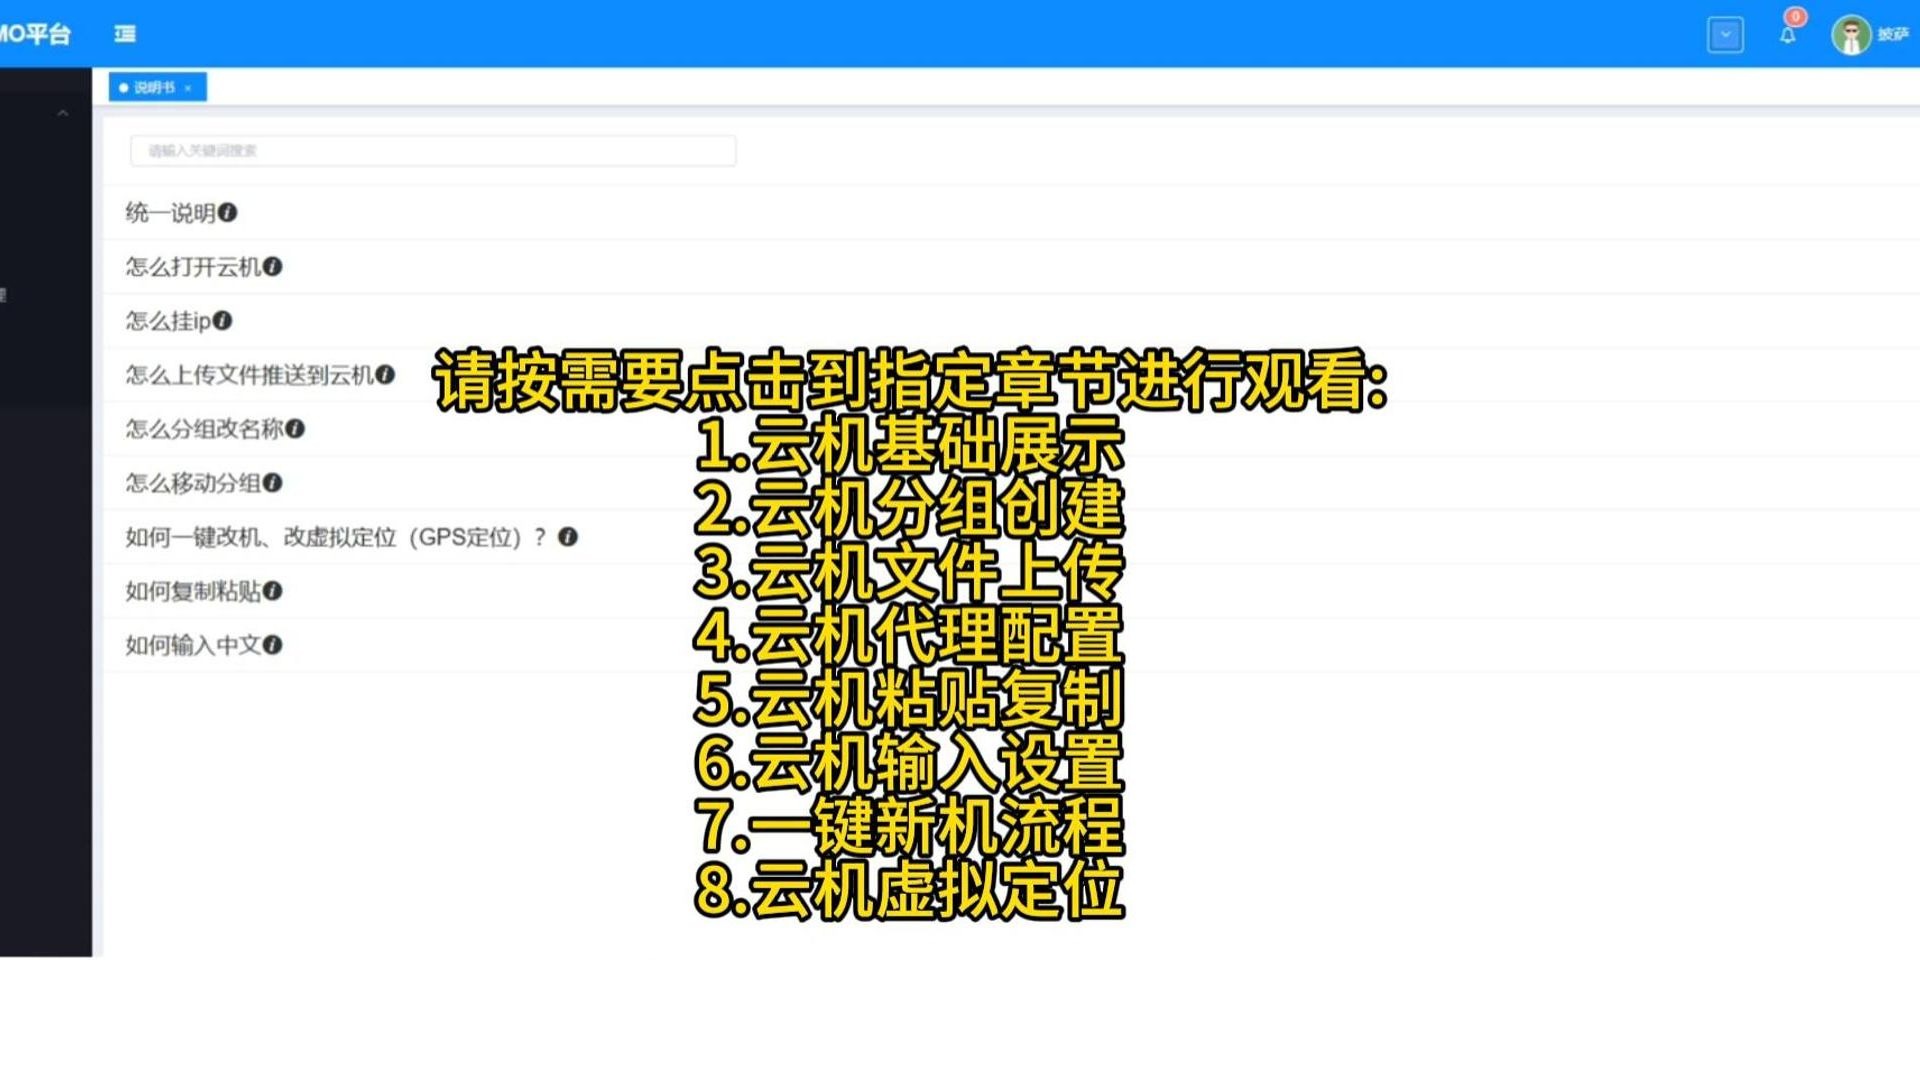Switch to the 说明书 tab

tap(153, 88)
